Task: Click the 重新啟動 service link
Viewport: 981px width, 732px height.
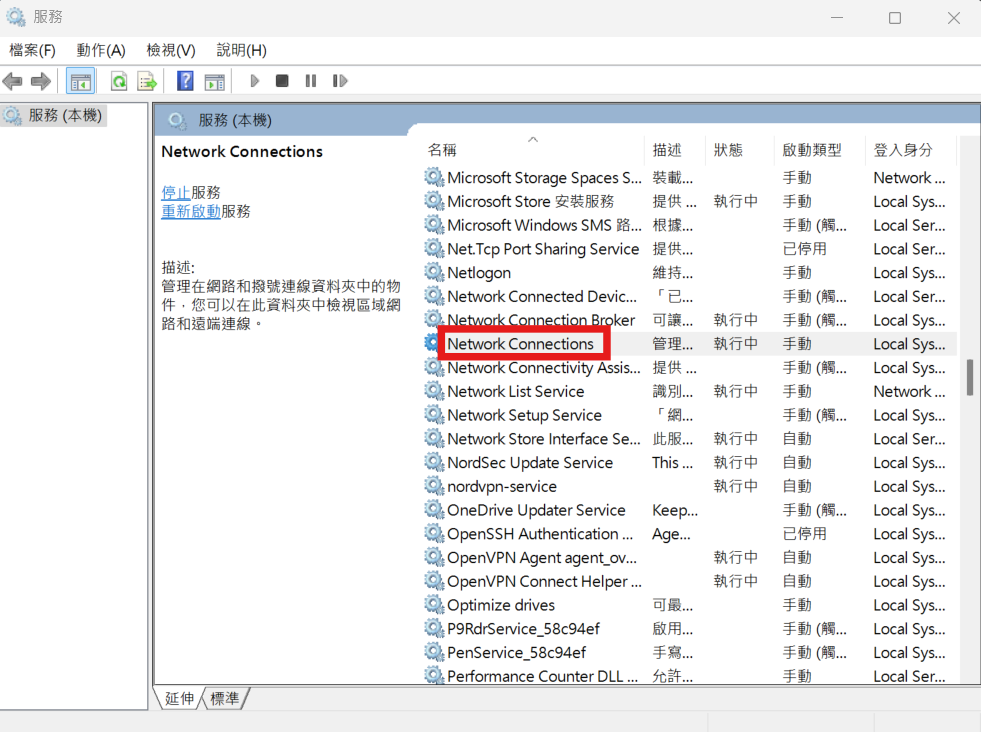Action: tap(191, 211)
